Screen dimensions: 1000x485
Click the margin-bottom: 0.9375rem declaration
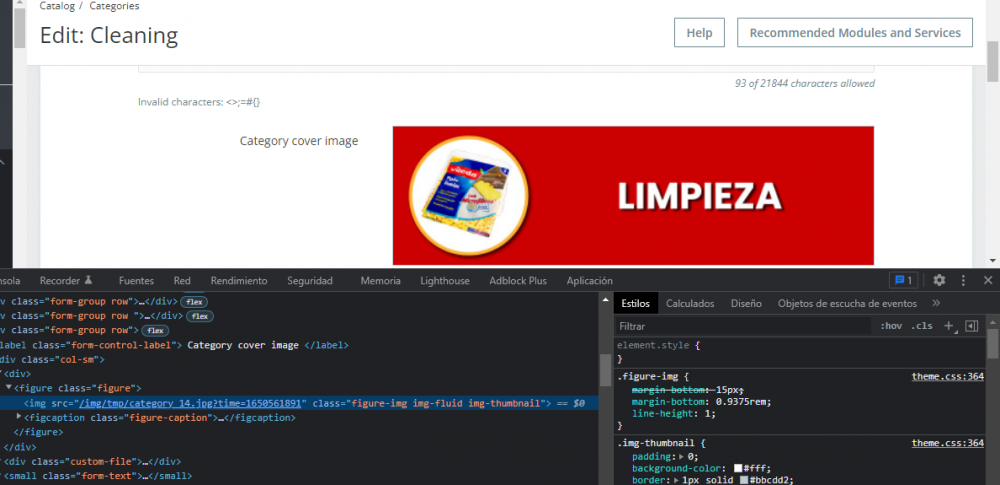[x=702, y=402]
